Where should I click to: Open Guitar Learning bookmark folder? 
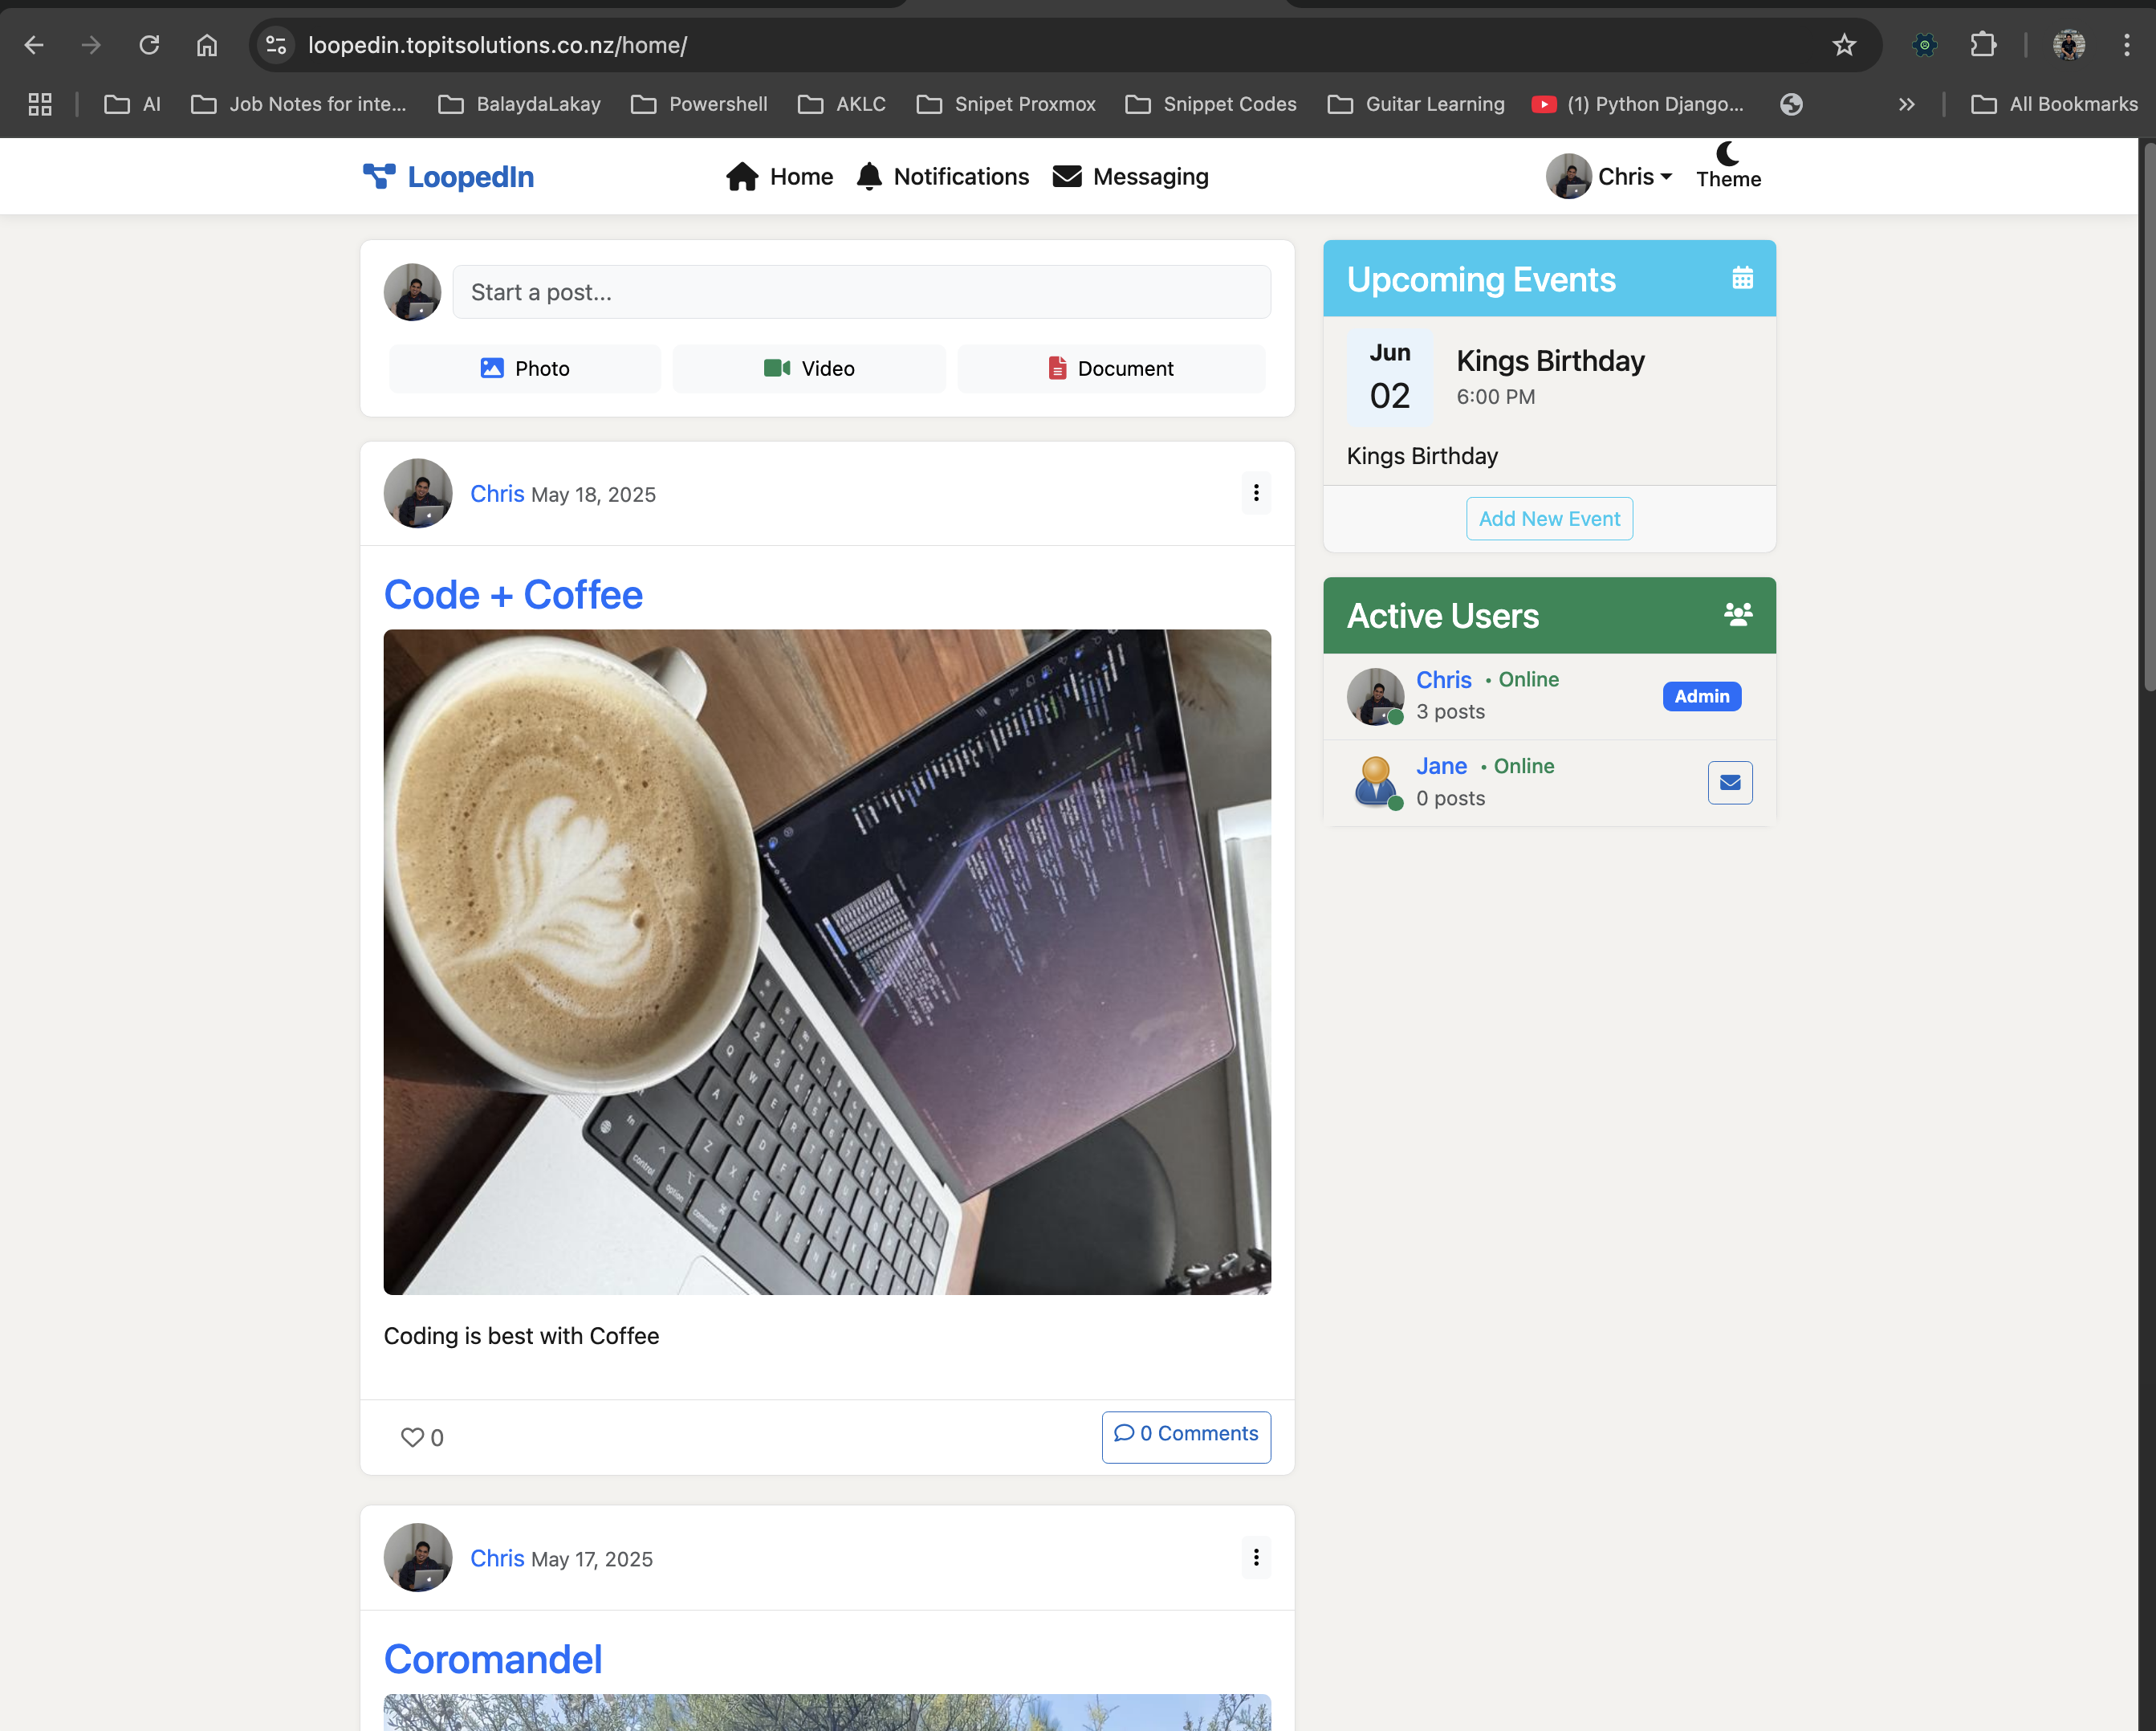1416,104
